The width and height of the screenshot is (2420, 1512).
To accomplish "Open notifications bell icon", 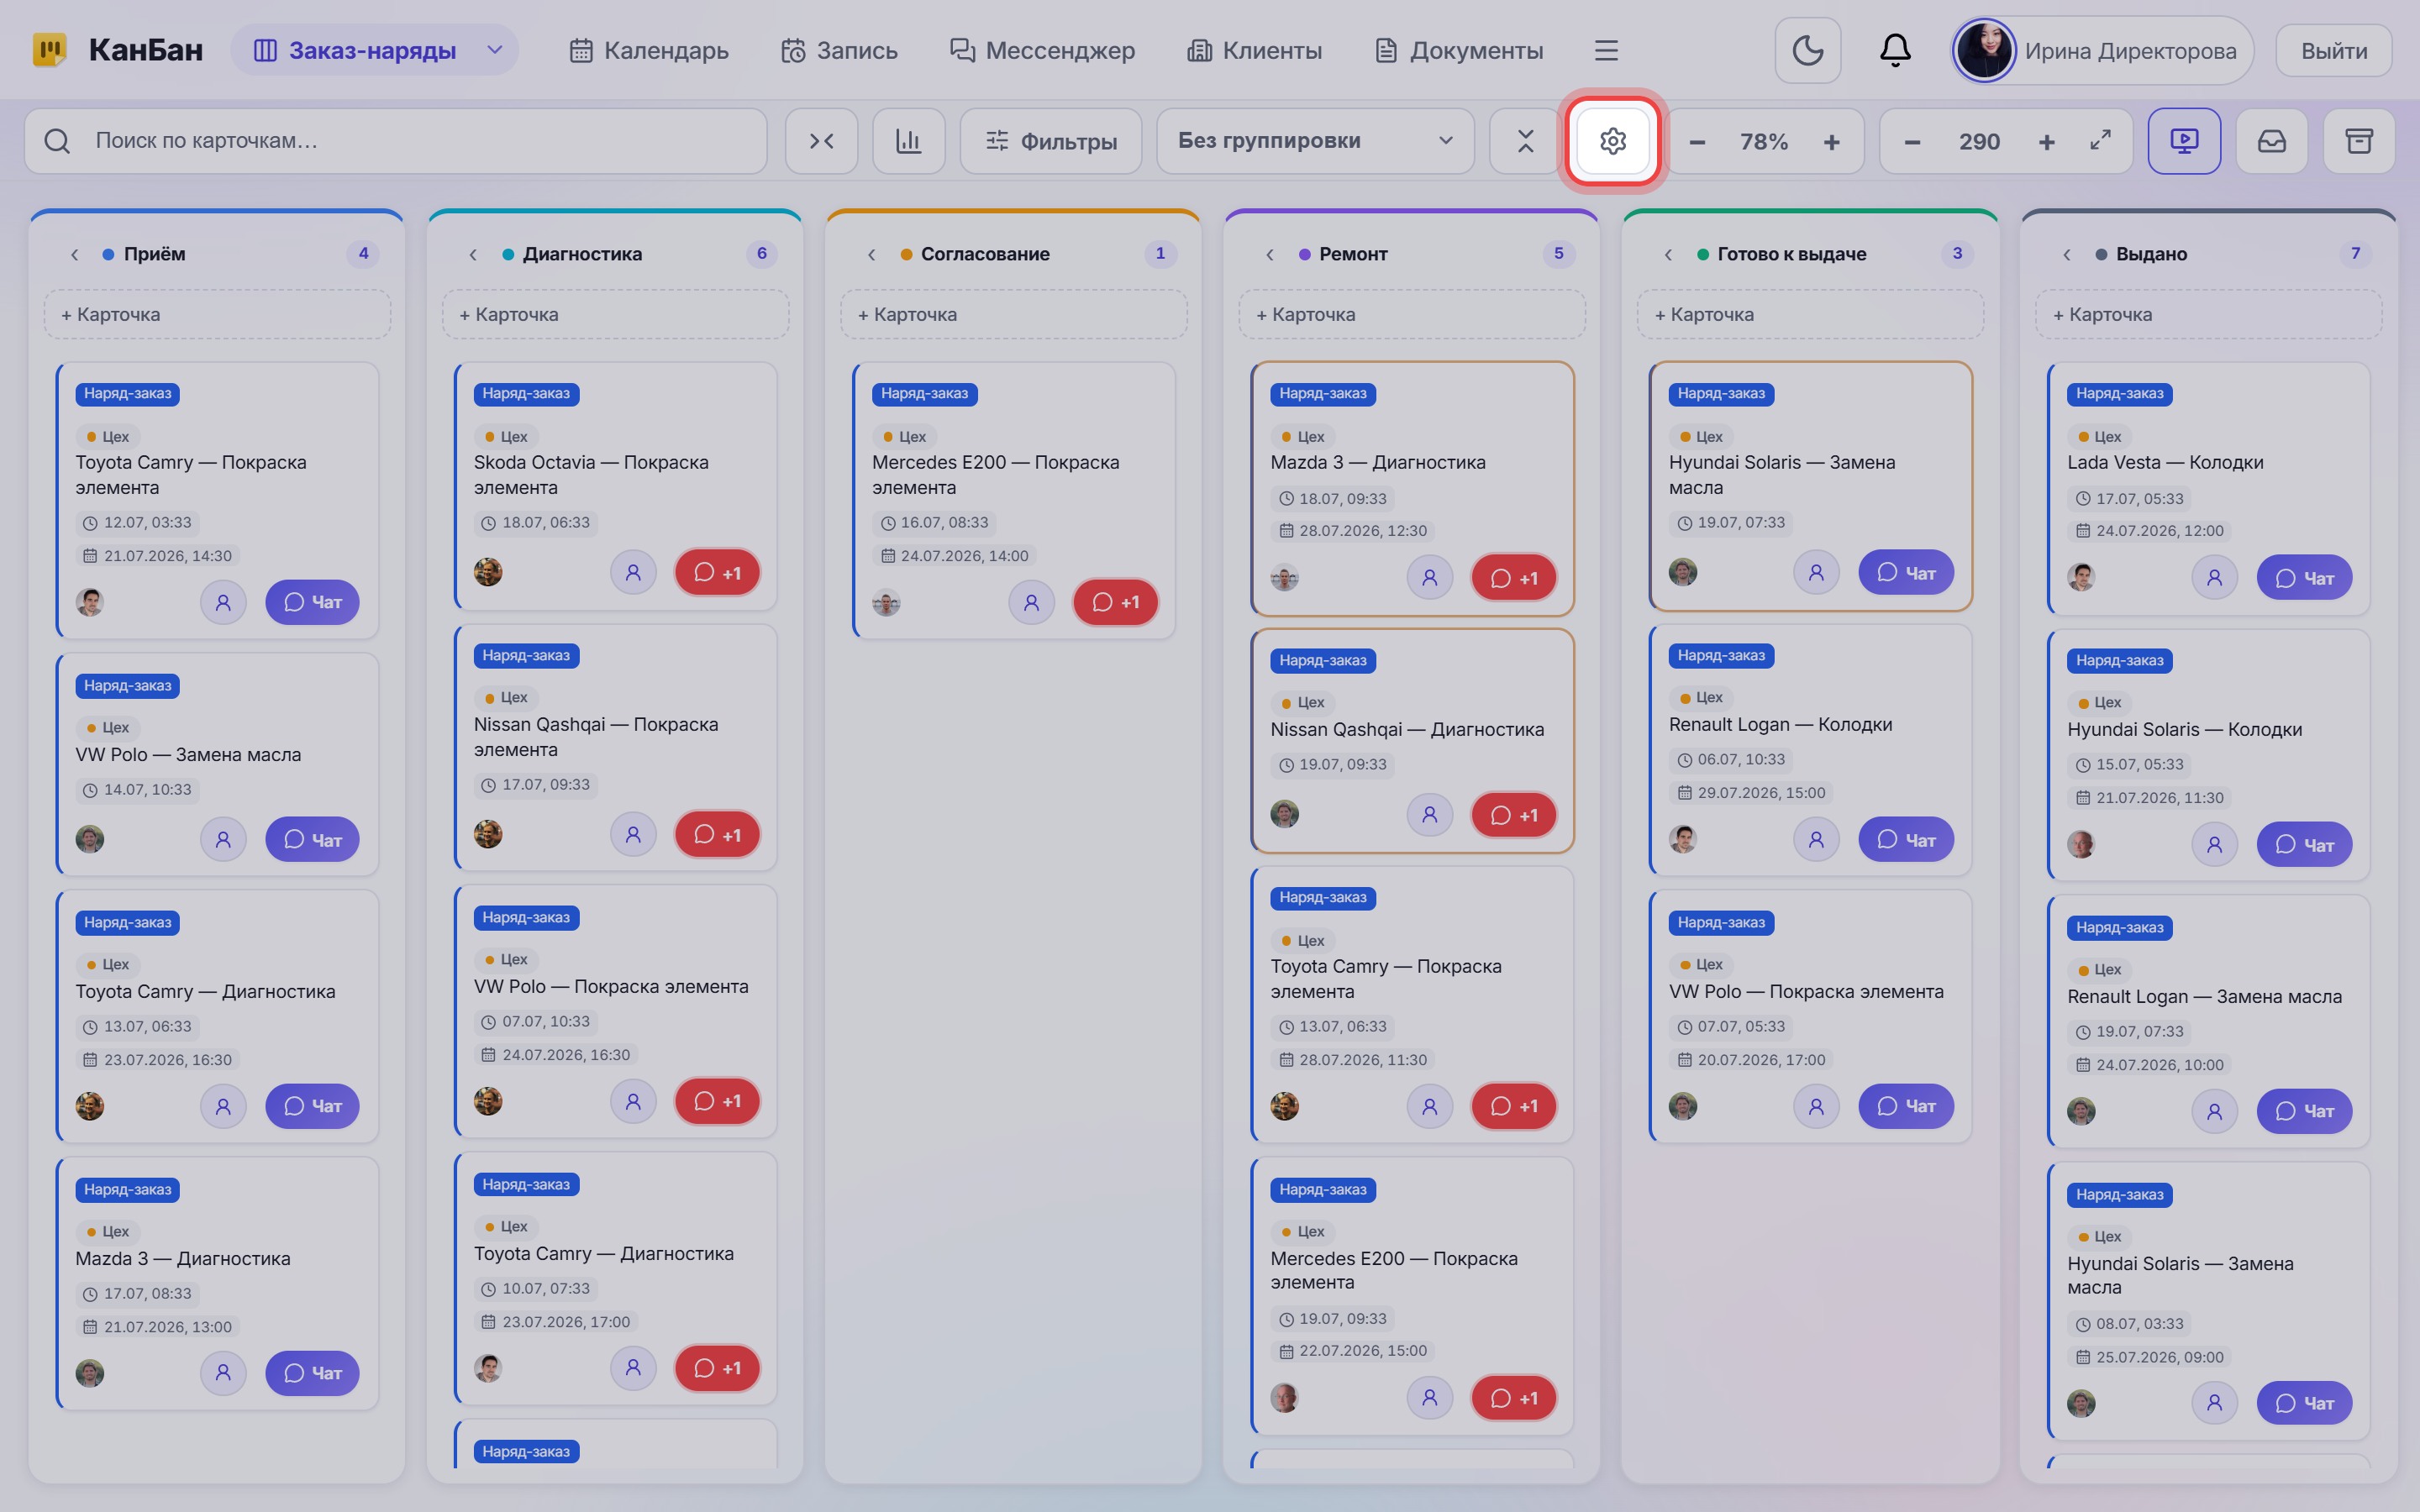I will coord(1894,50).
